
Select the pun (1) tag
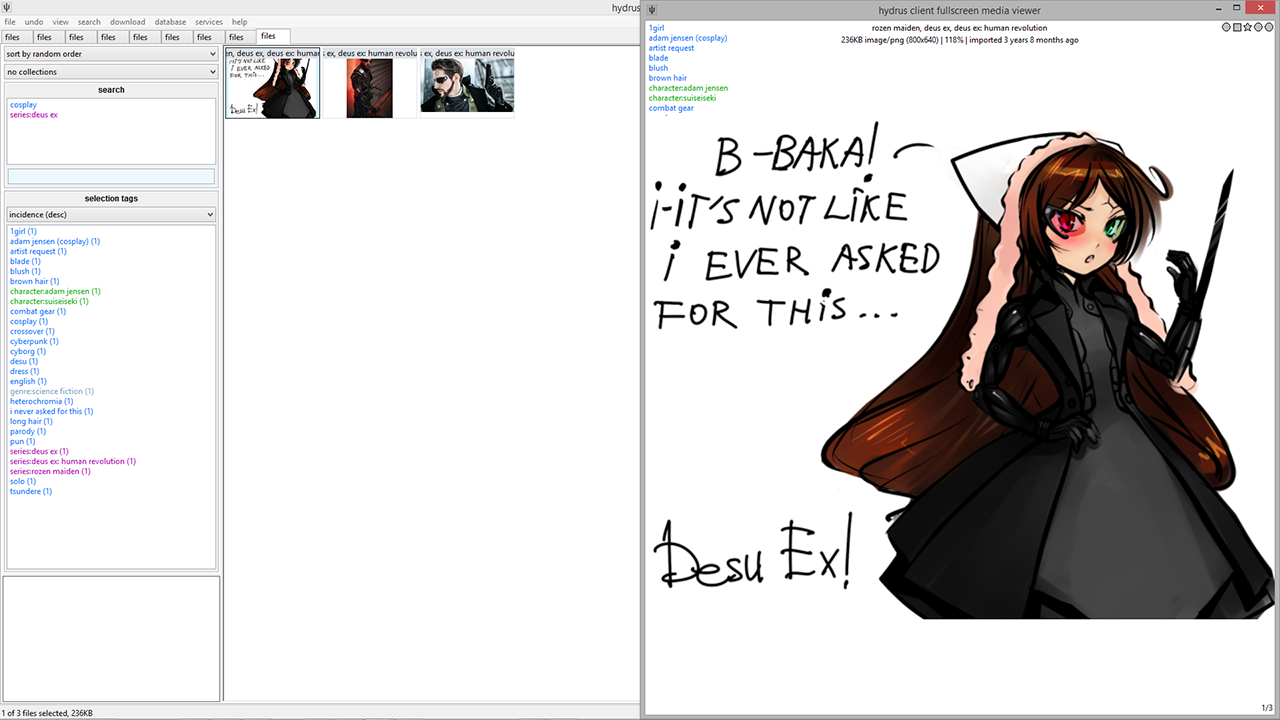pyautogui.click(x=22, y=441)
